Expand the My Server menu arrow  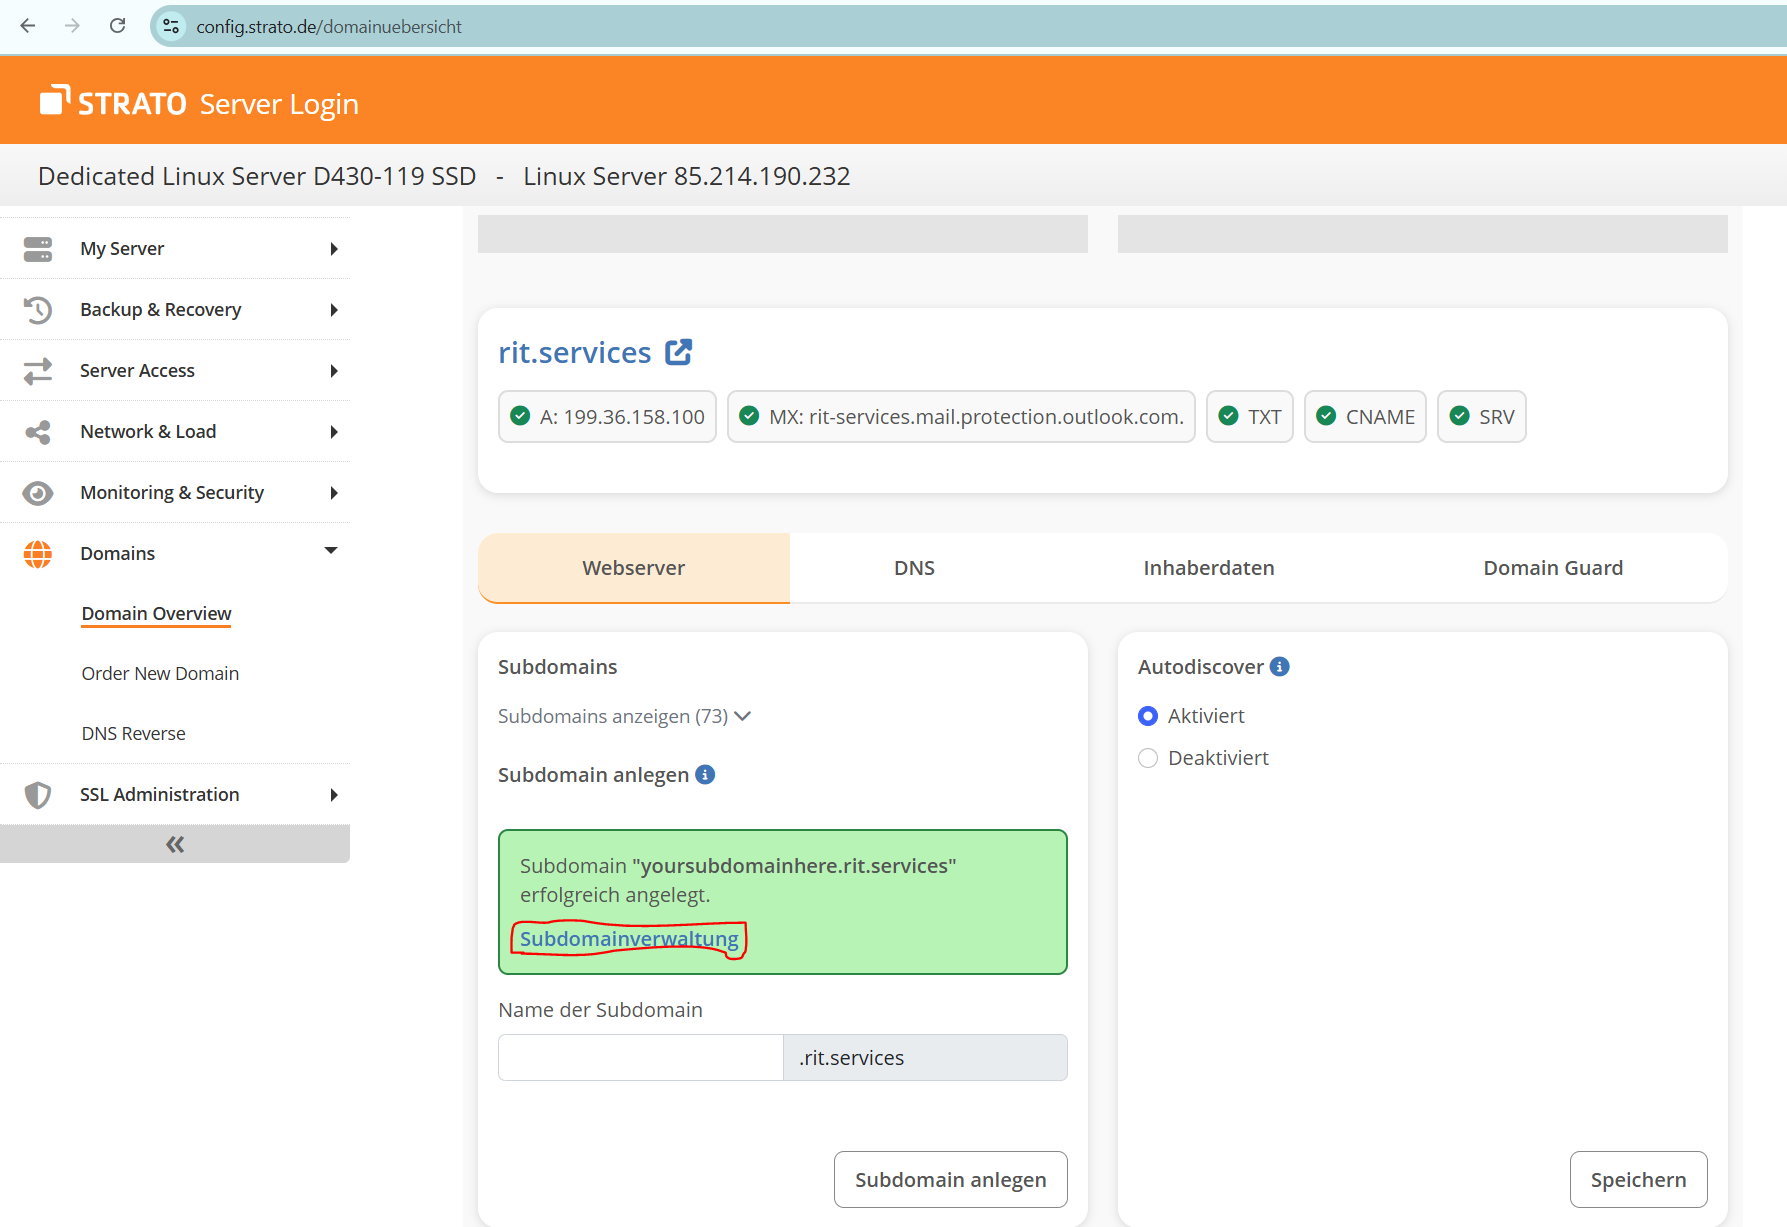coord(334,249)
